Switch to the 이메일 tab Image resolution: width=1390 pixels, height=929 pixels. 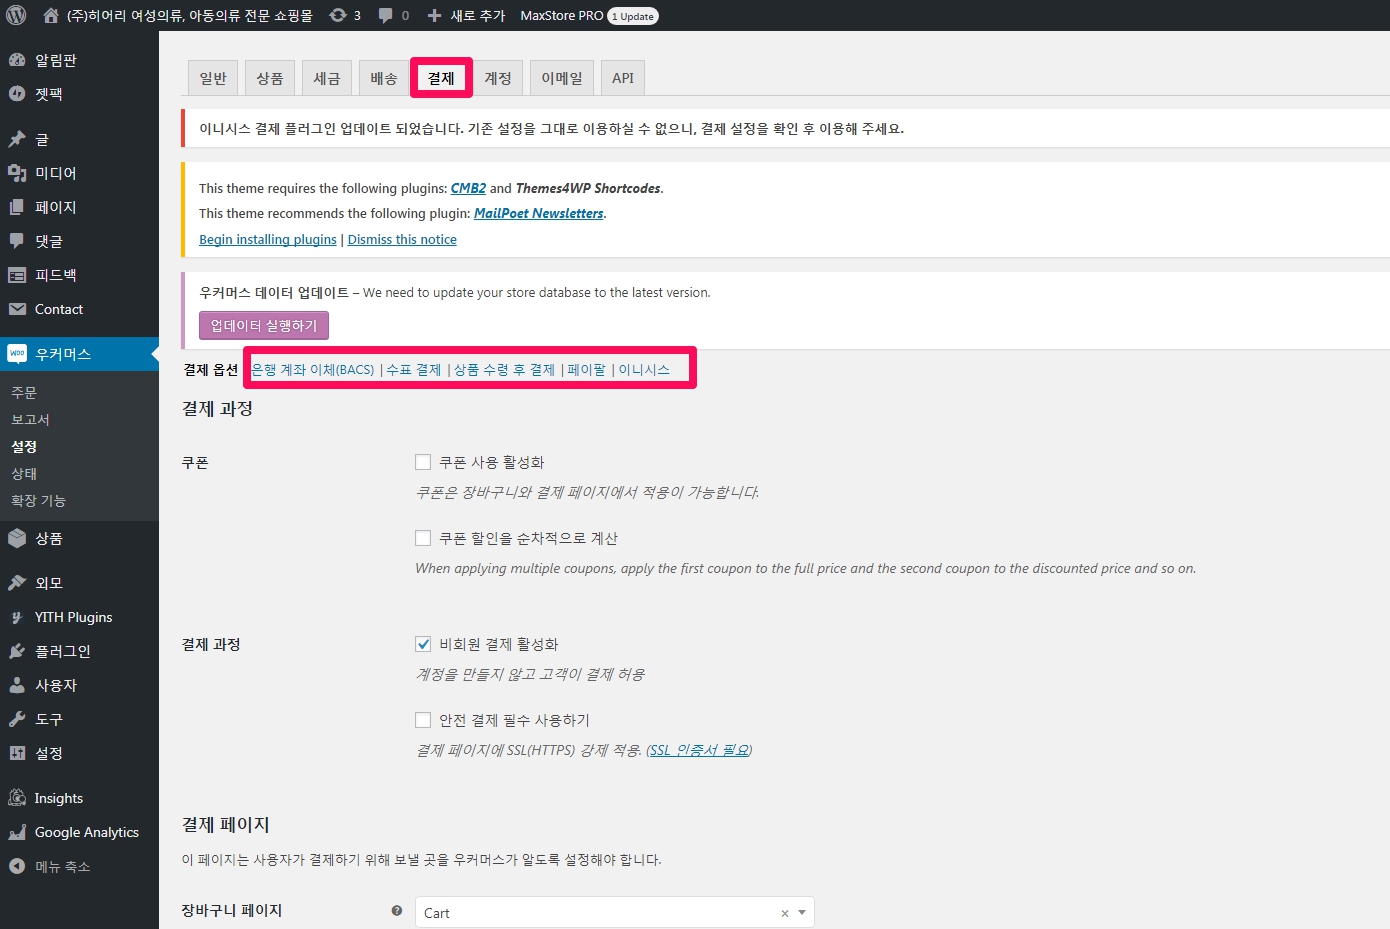point(562,78)
